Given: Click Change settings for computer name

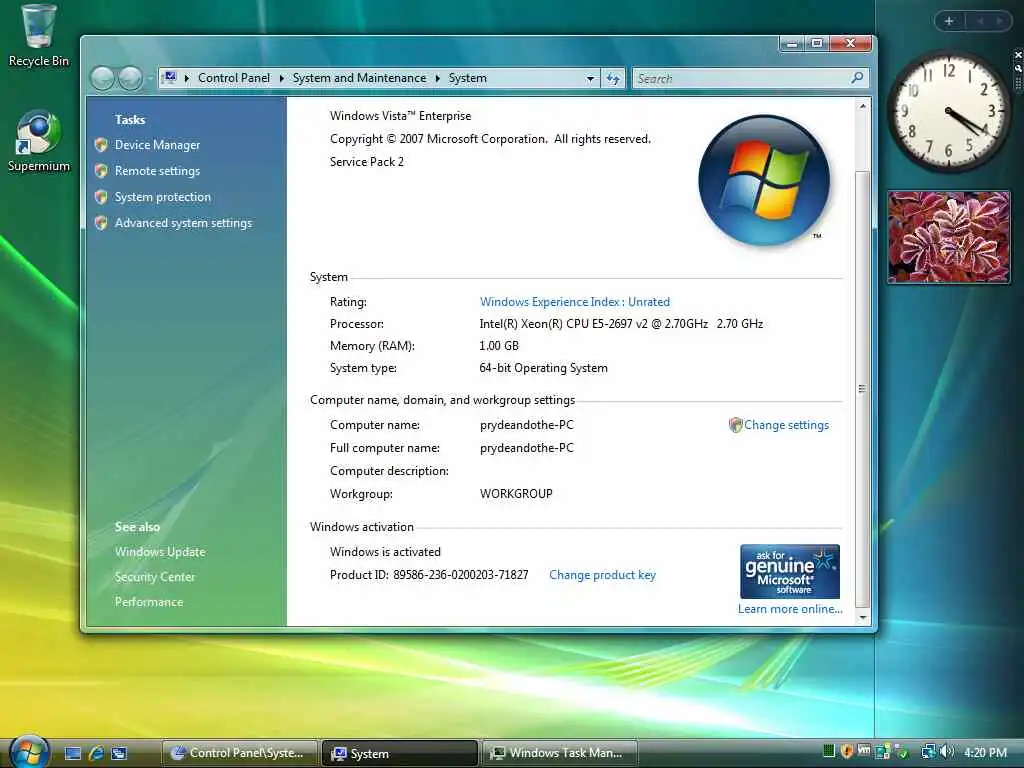Looking at the screenshot, I should click(x=786, y=425).
